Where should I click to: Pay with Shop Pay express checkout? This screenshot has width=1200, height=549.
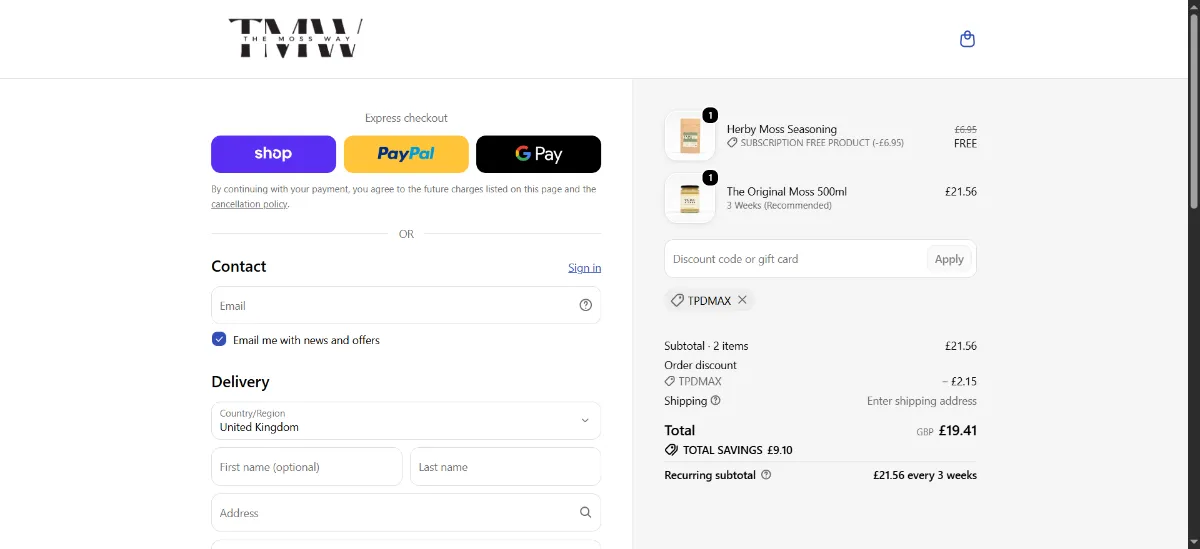click(x=273, y=154)
